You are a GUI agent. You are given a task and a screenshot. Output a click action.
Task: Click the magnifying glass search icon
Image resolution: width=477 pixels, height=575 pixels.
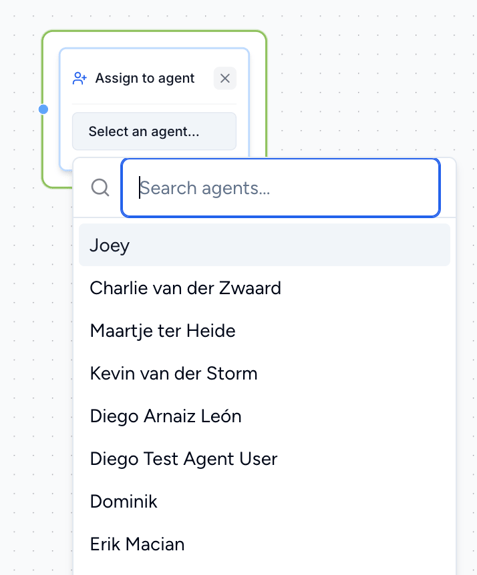click(x=100, y=187)
